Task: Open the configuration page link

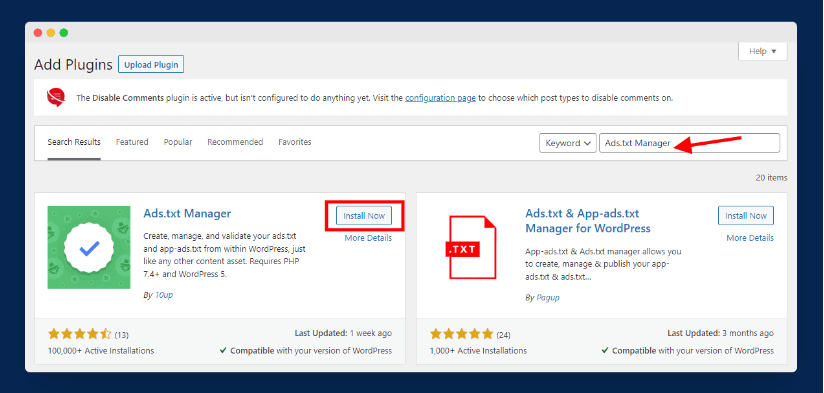Action: tap(440, 98)
